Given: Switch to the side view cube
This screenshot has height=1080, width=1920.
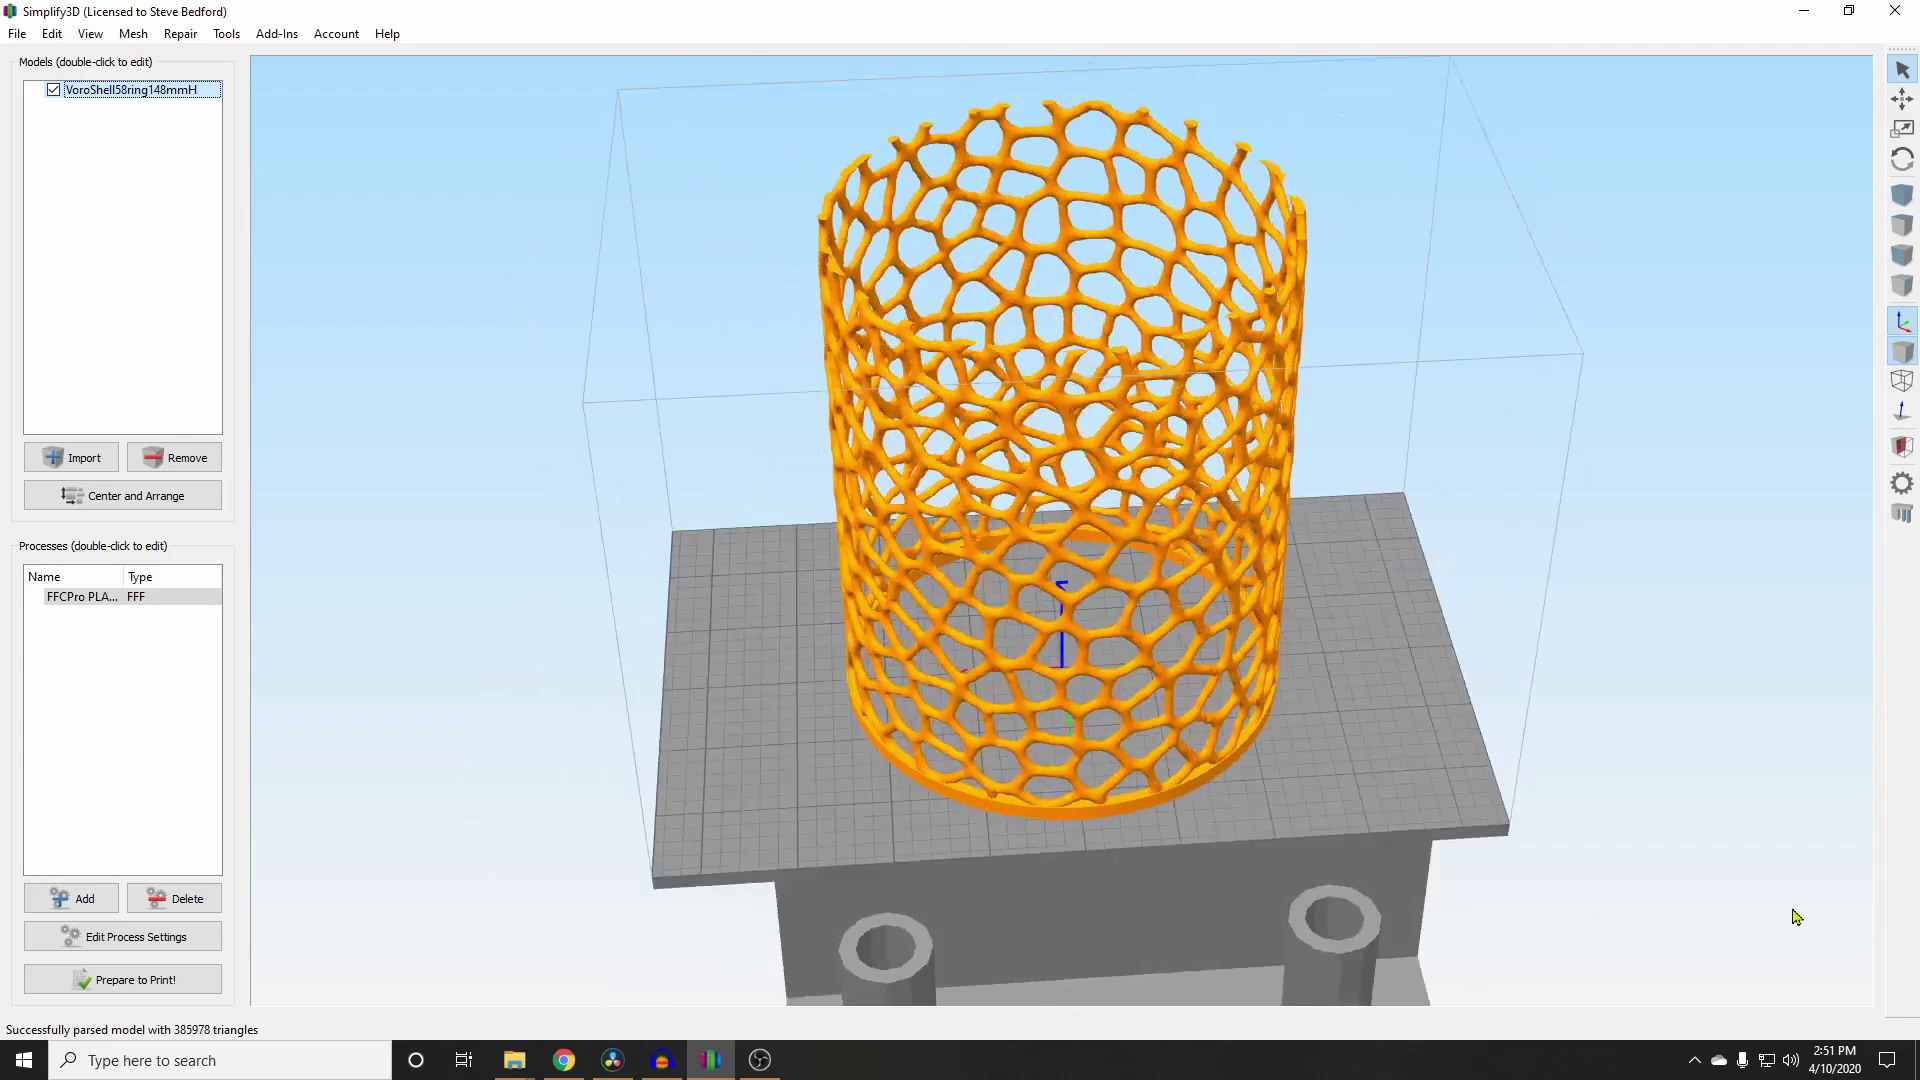Looking at the screenshot, I should point(1902,286).
